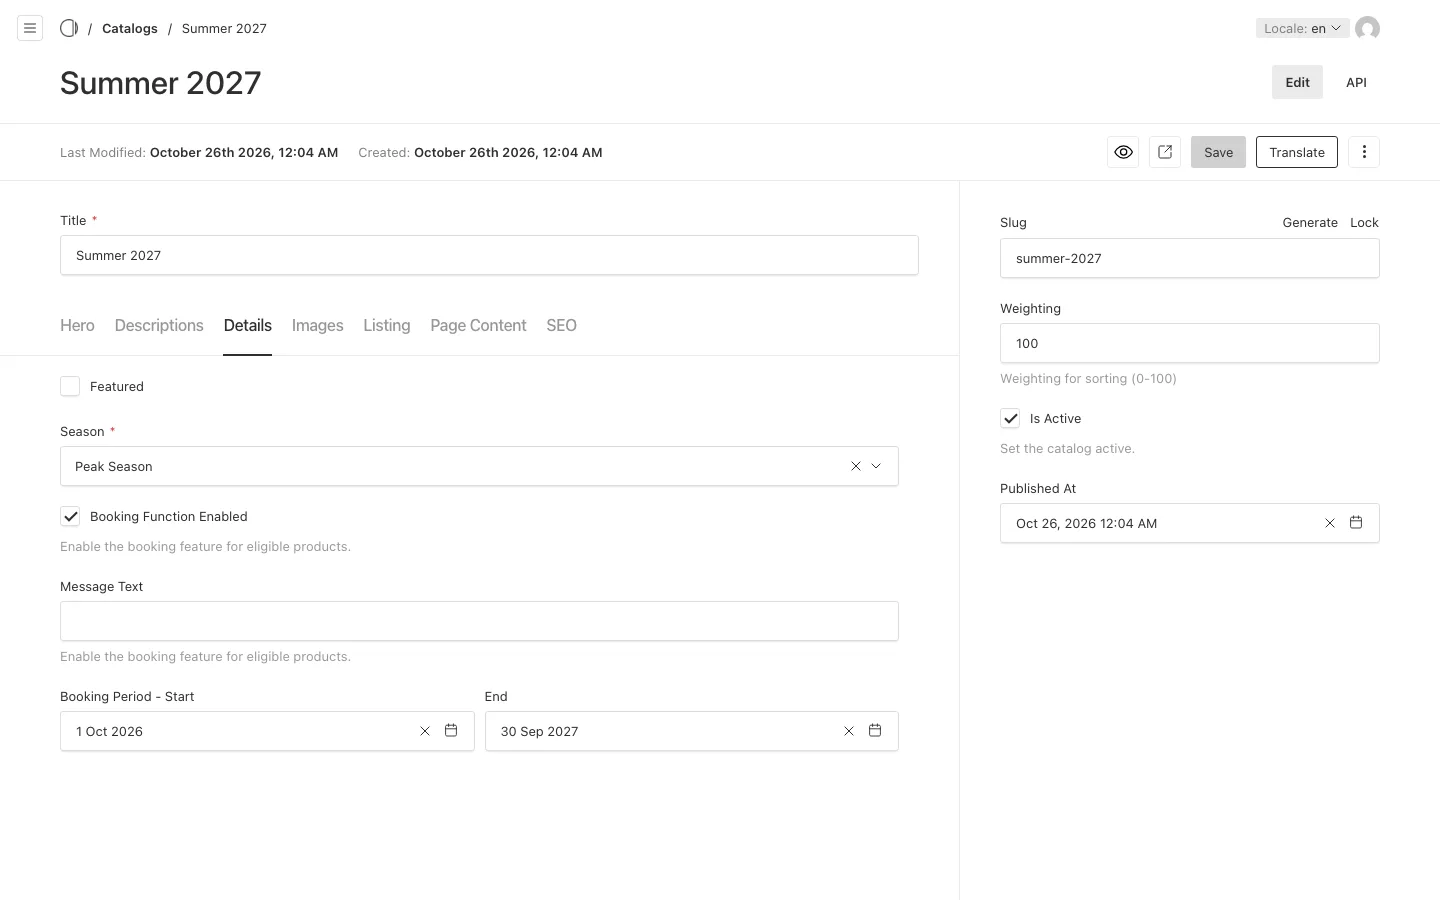Switch to the SEO tab
The image size is (1440, 900).
(x=561, y=325)
